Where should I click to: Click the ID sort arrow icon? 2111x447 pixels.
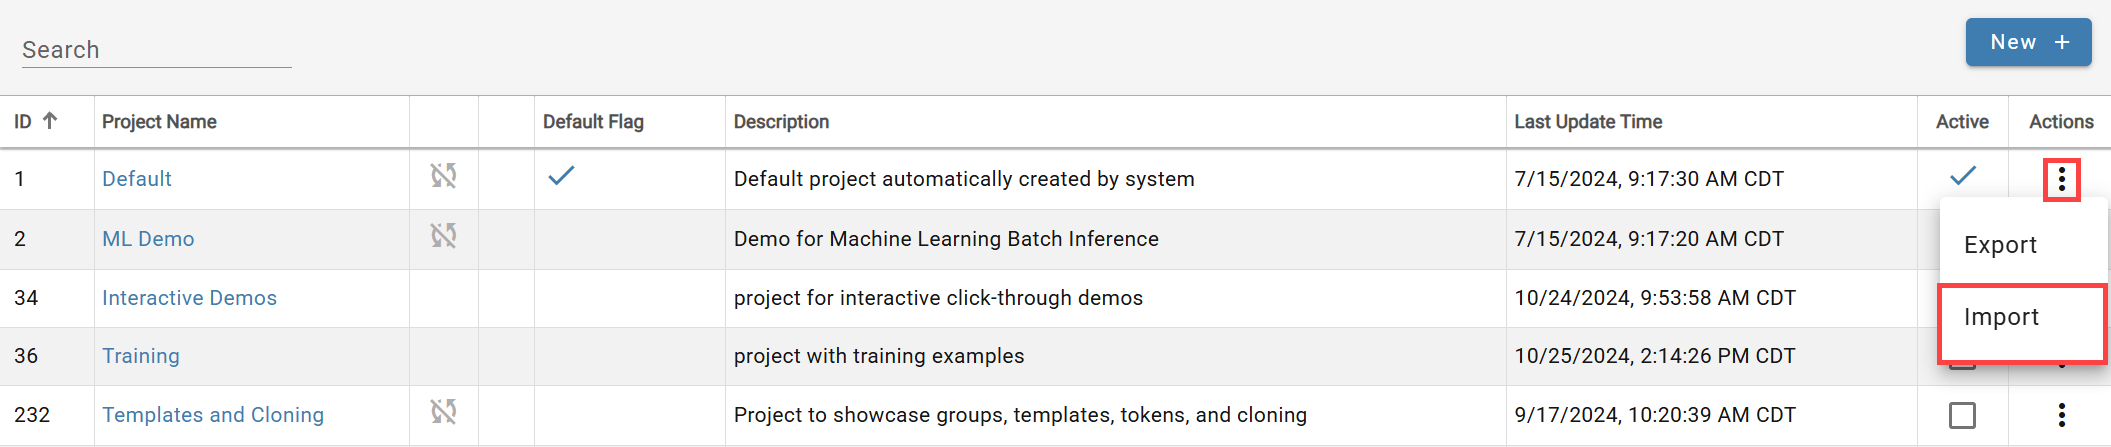point(50,121)
